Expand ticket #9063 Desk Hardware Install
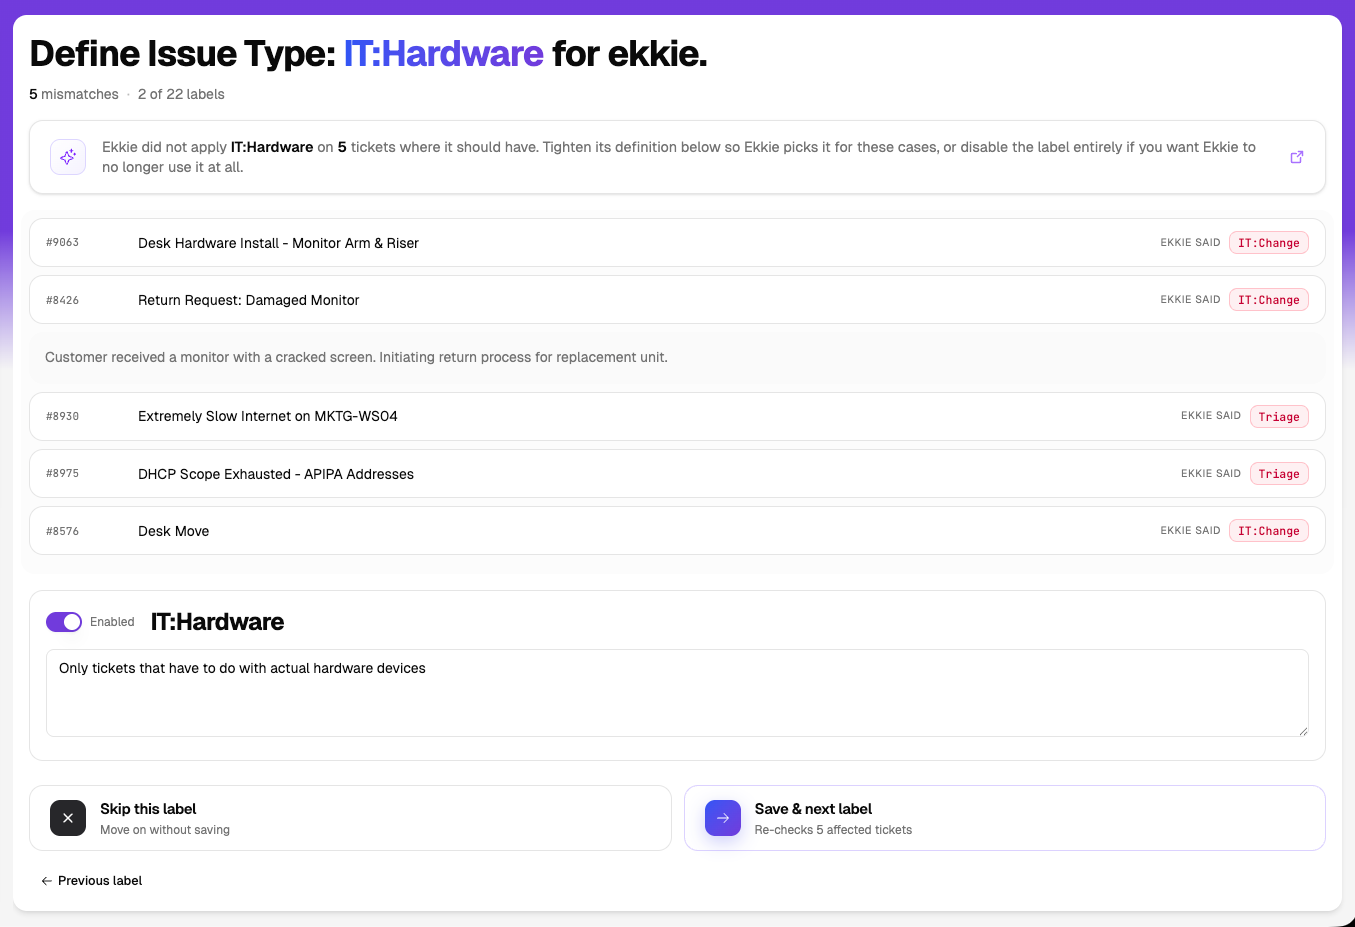 coord(677,243)
